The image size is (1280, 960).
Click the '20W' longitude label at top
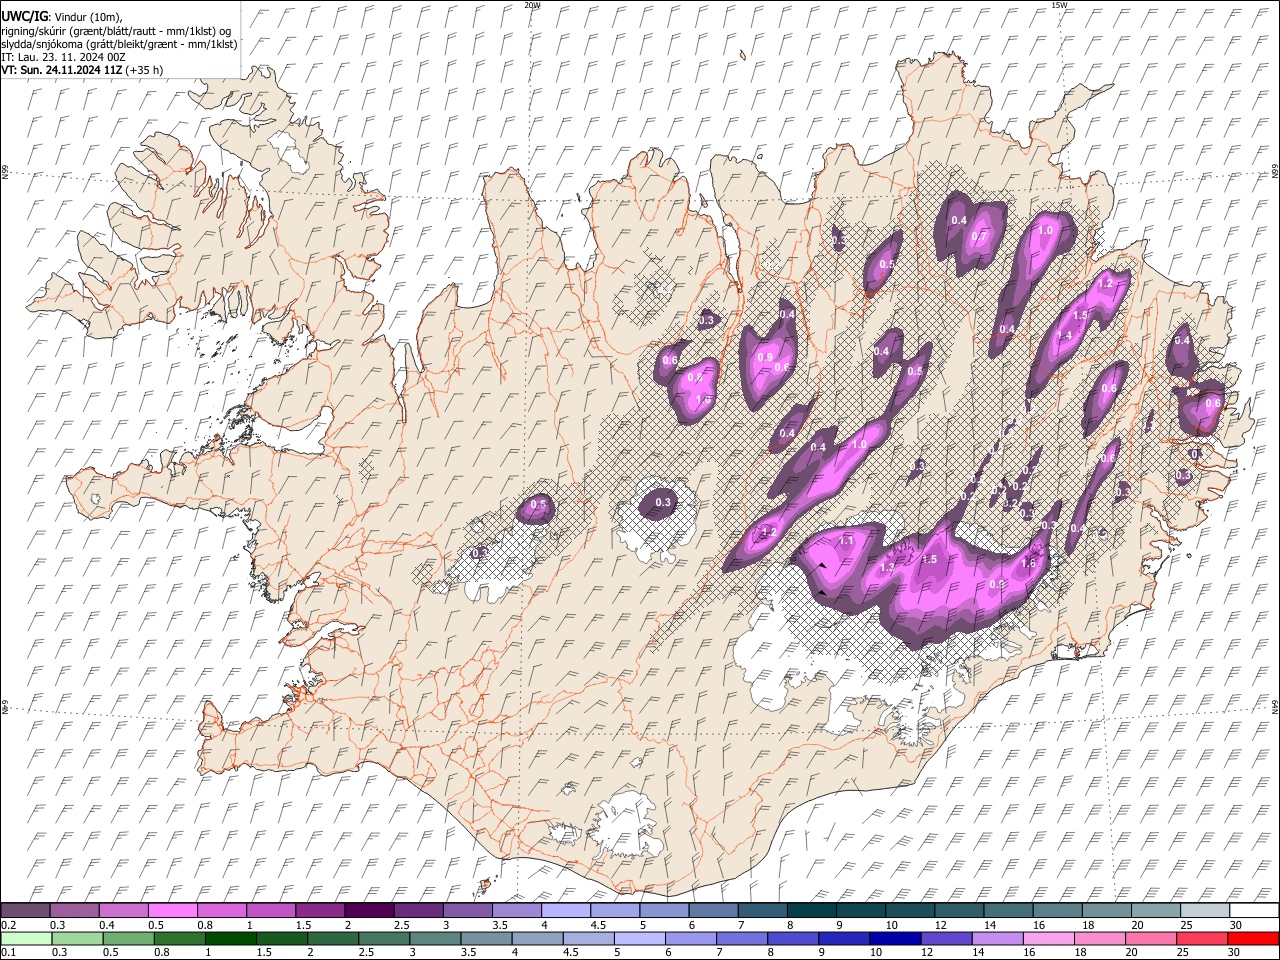tap(532, 5)
